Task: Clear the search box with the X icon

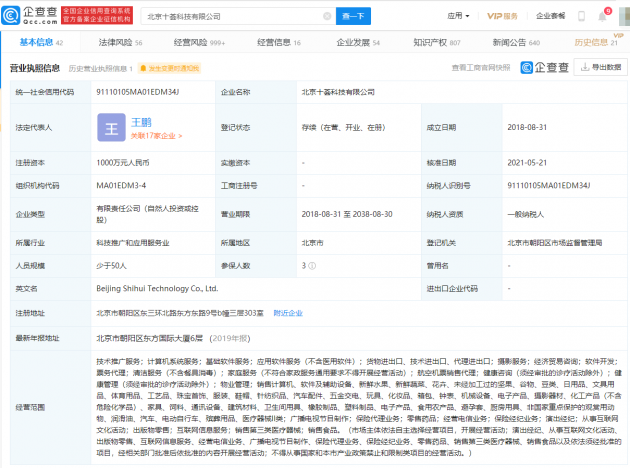Action: click(327, 16)
